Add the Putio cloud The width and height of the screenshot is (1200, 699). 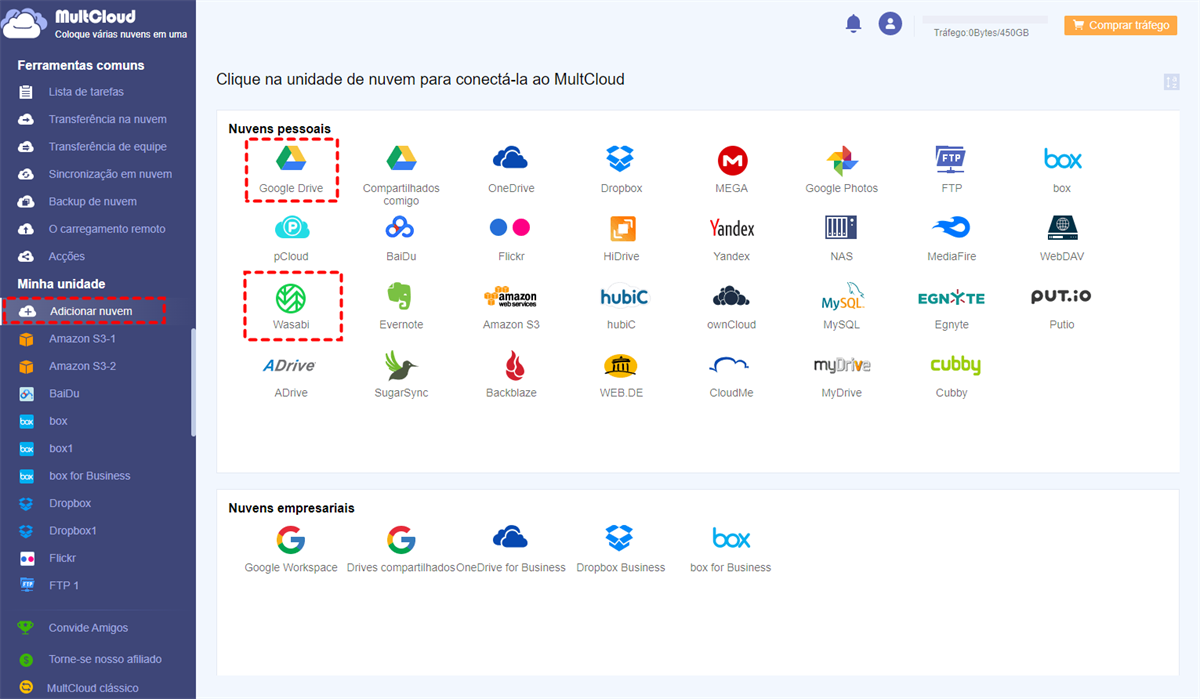pos(1062,306)
